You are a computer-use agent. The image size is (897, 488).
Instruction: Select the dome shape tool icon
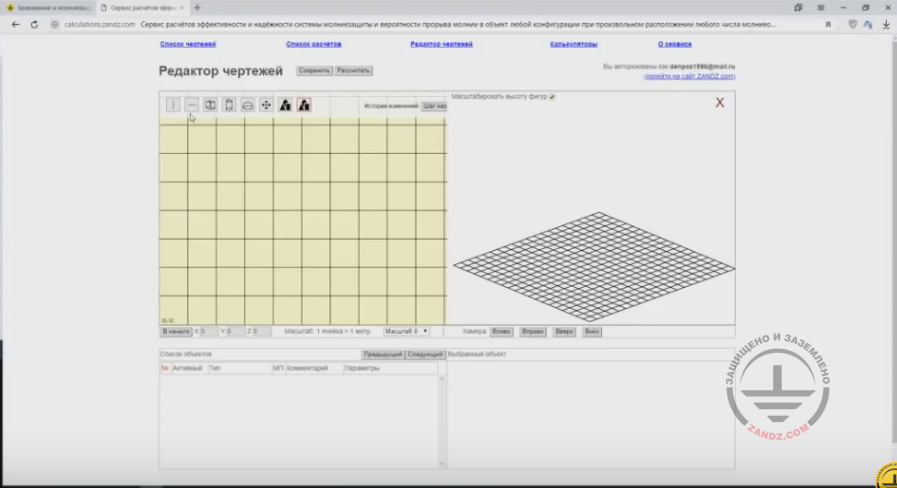pos(247,105)
